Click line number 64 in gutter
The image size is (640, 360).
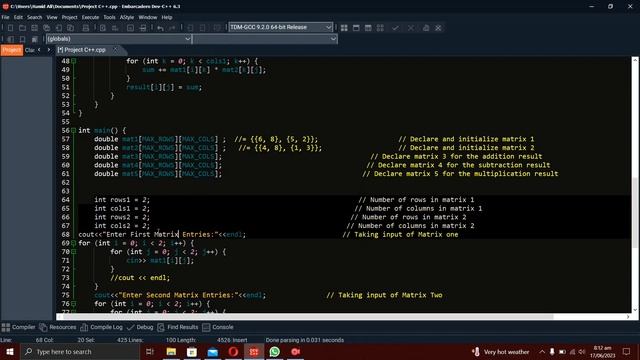pyautogui.click(x=65, y=200)
